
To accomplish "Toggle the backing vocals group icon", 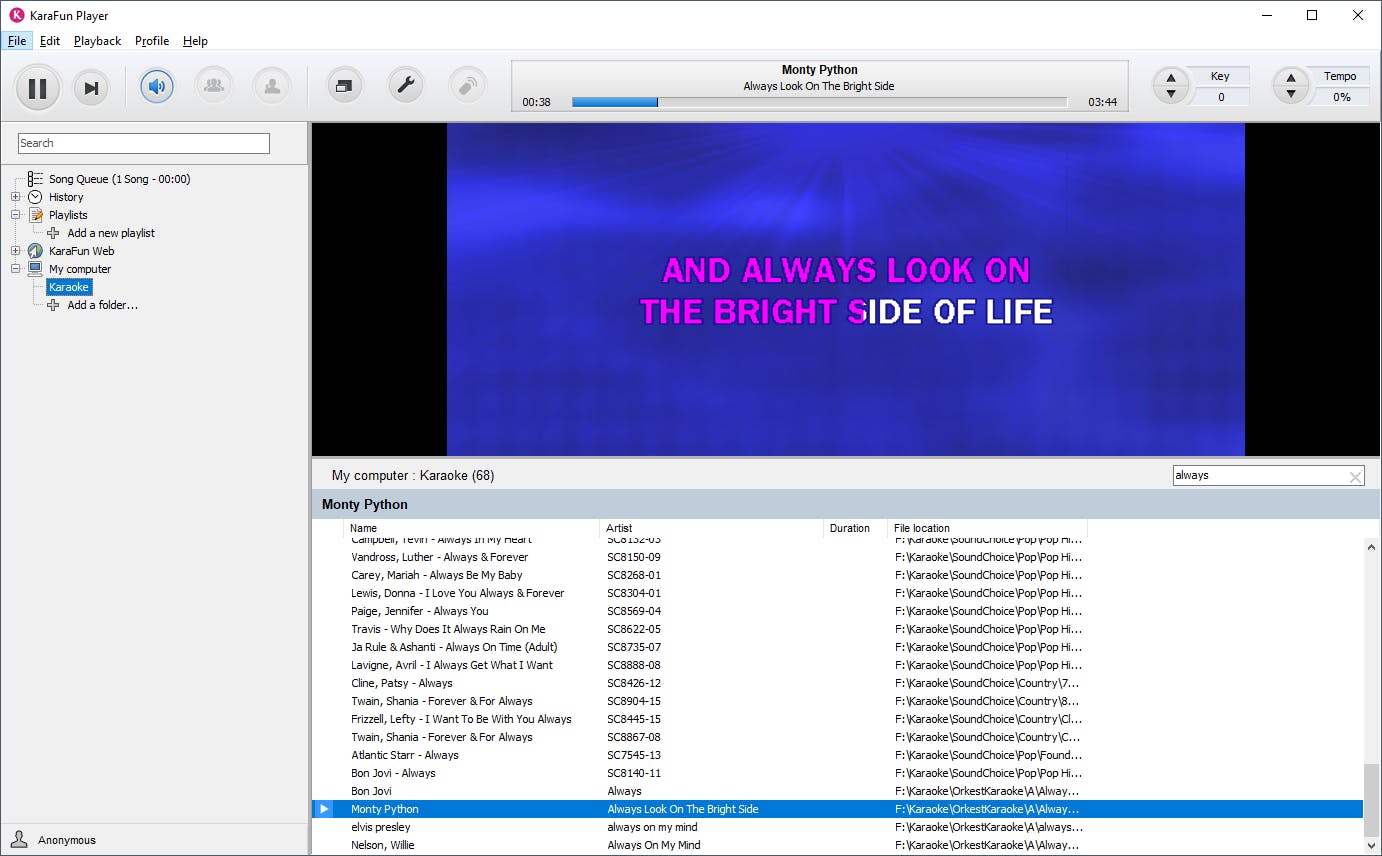I will (x=213, y=86).
